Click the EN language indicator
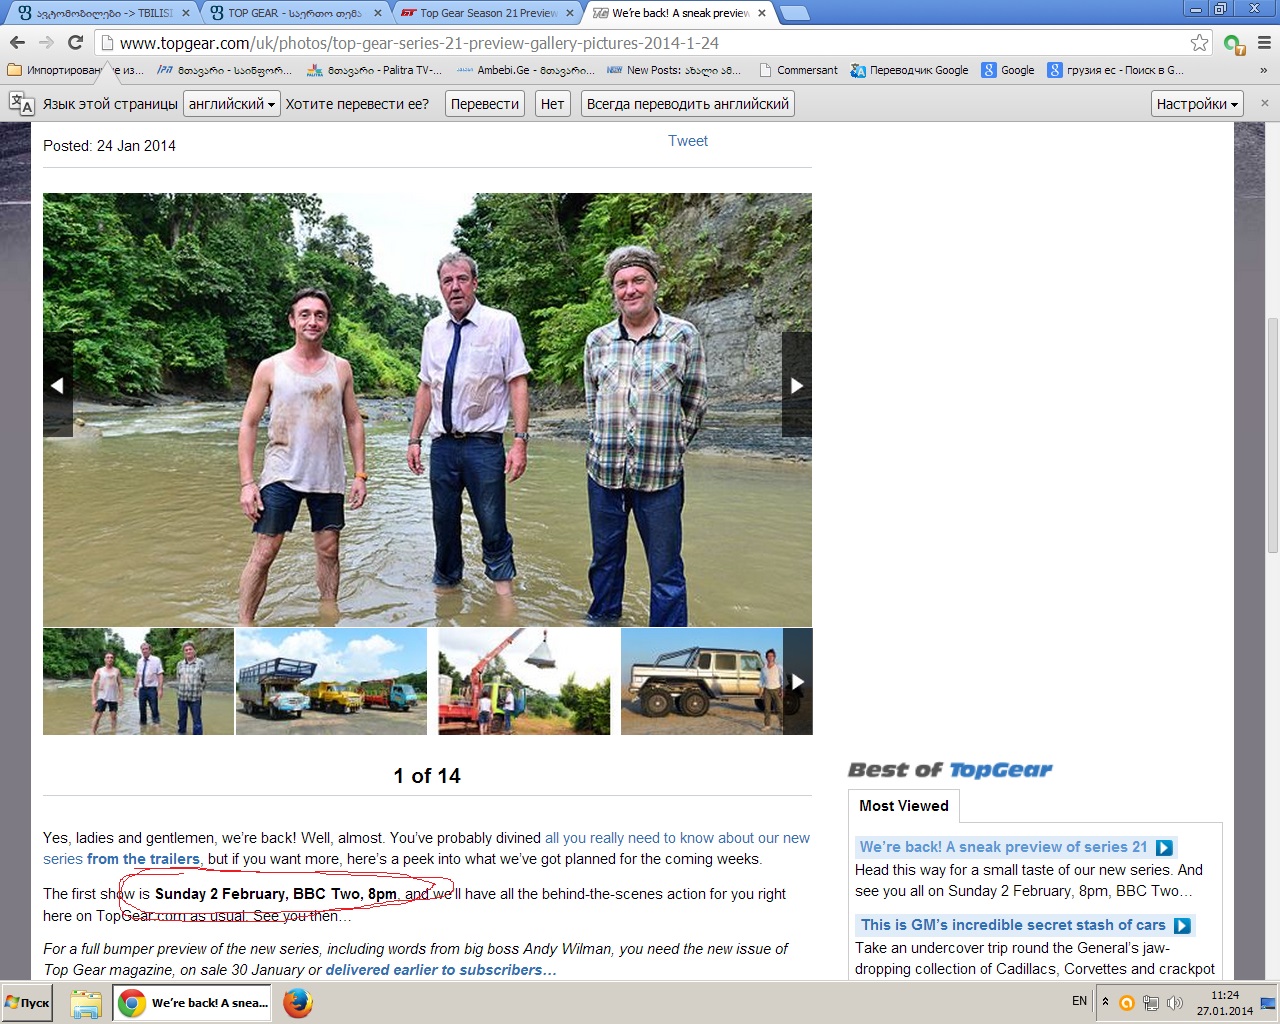 click(1079, 1001)
